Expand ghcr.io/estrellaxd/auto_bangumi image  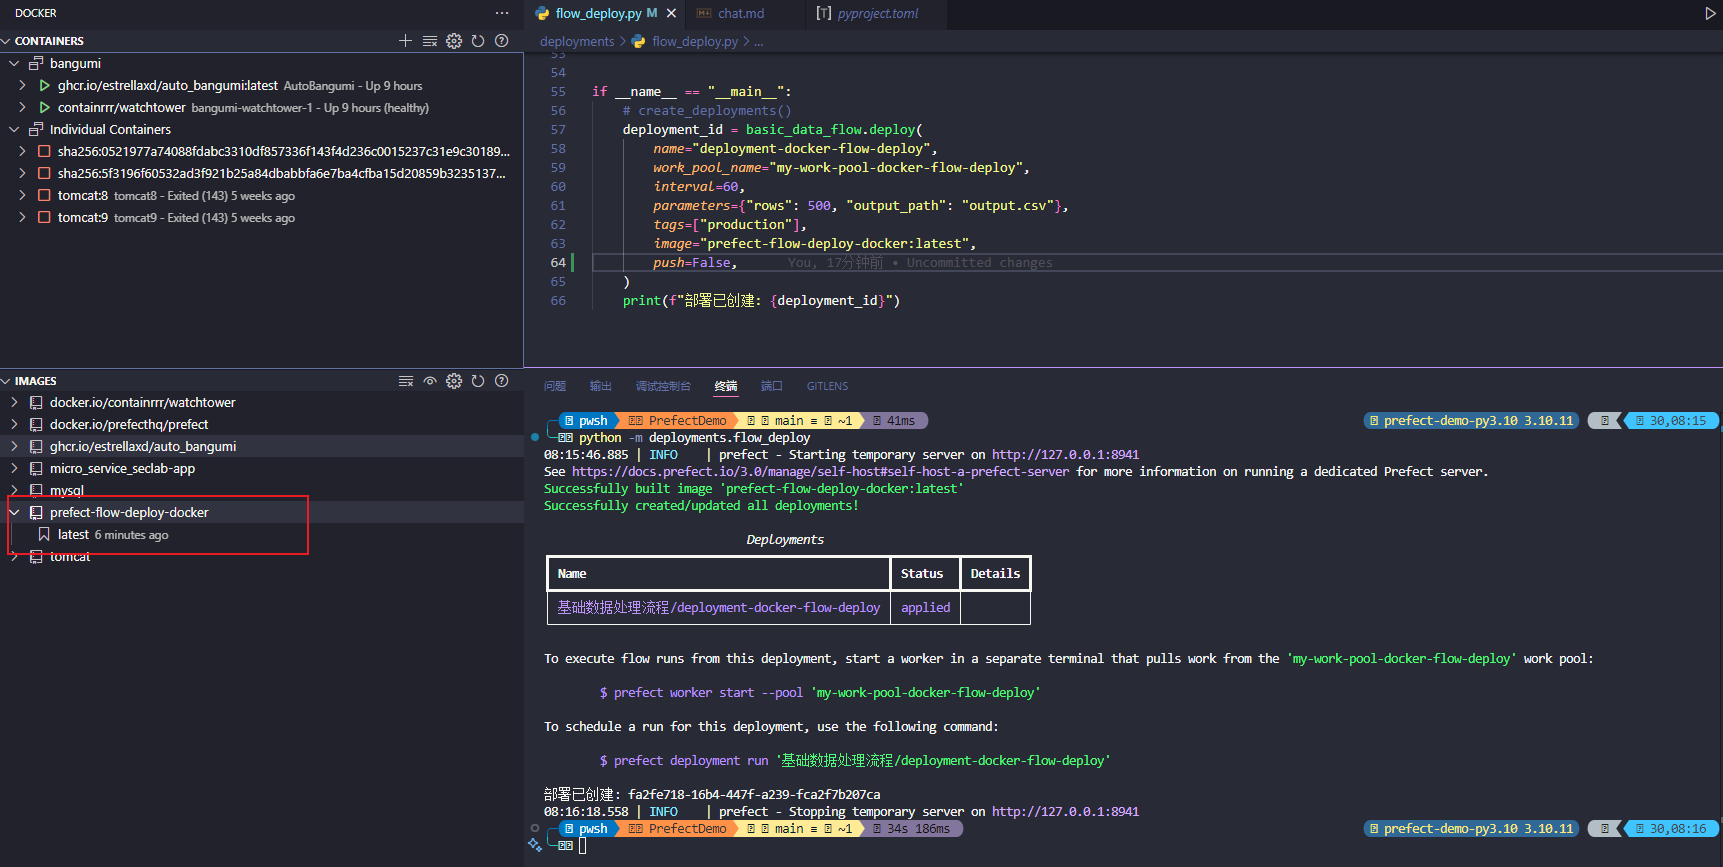point(14,447)
